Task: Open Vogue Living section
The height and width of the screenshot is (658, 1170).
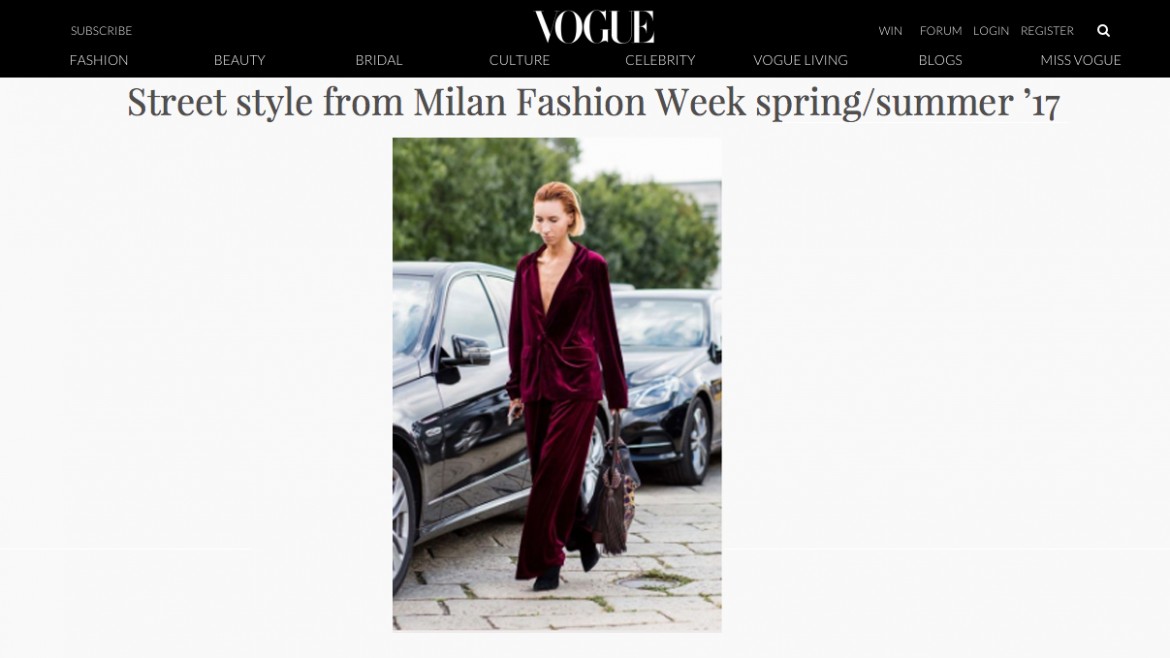Action: click(x=801, y=60)
